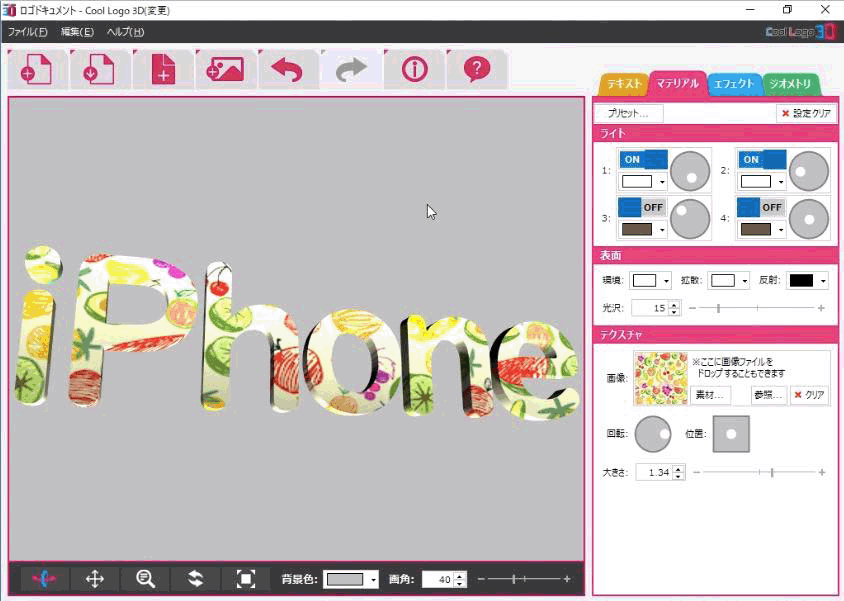Image resolution: width=844 pixels, height=601 pixels.
Task: Open light 4 brown color dropdown
Action: tap(780, 230)
